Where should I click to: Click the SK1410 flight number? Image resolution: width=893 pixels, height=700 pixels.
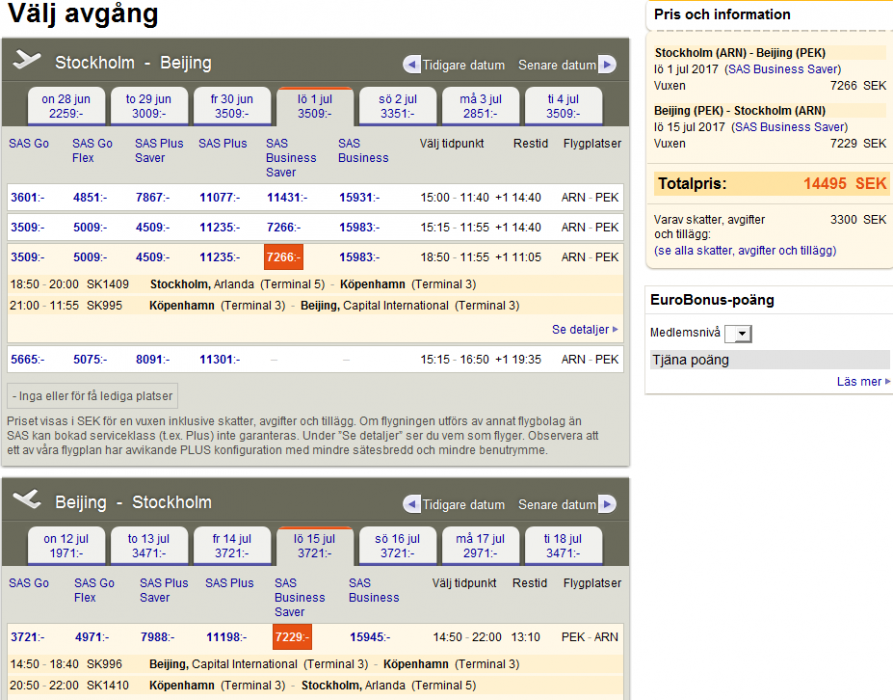pos(107,685)
